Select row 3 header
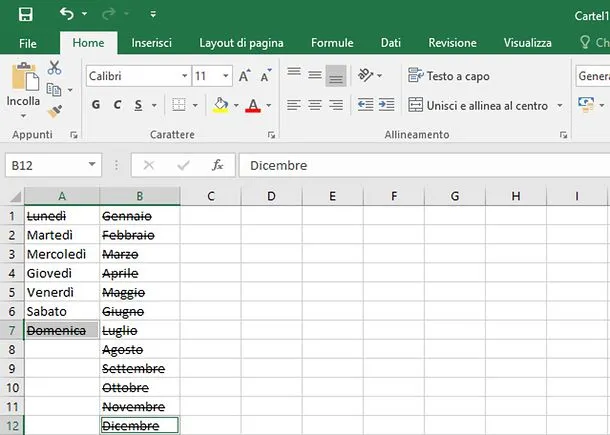The width and height of the screenshot is (610, 435). 12,254
